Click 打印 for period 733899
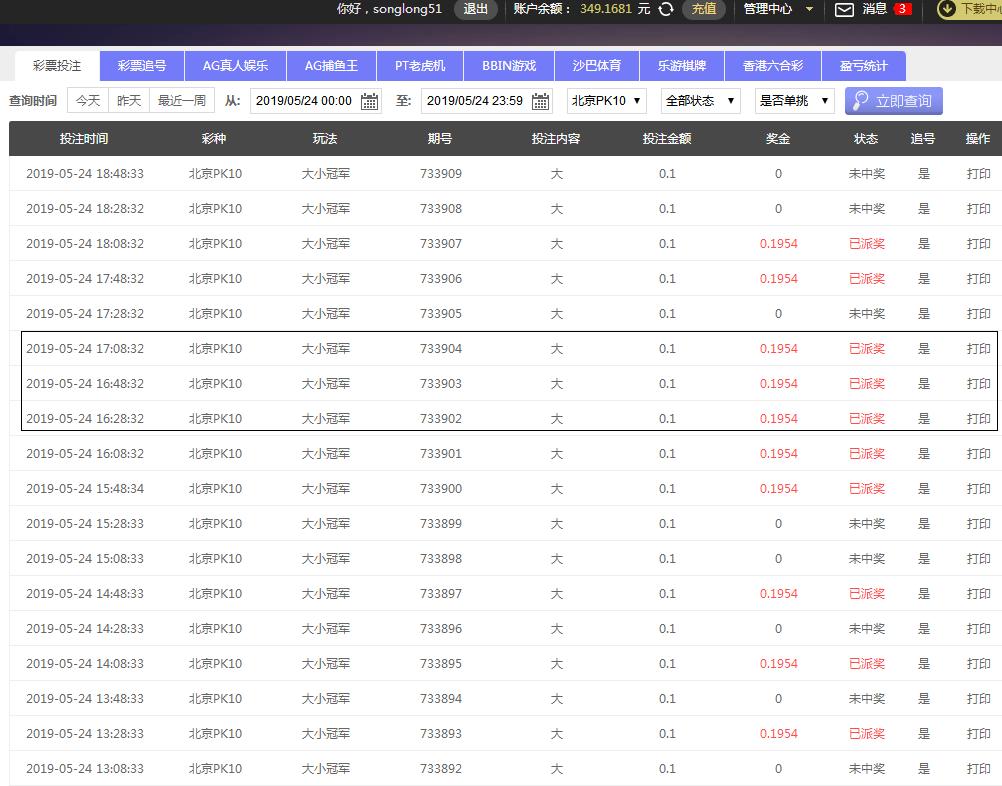 coord(978,524)
